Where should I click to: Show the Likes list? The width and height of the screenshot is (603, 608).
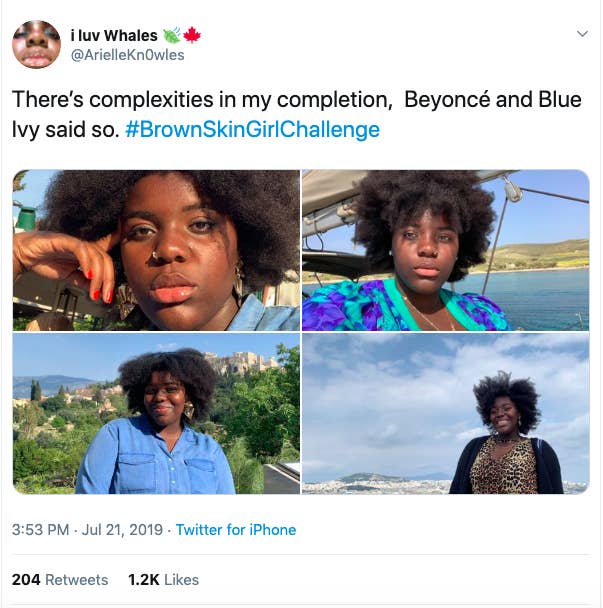point(182,580)
